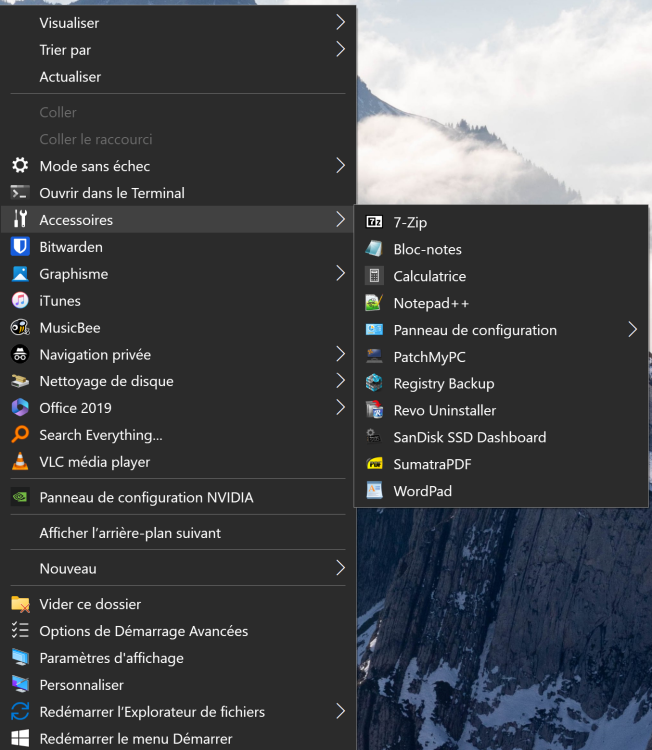Click the Redémarrer l'Explorateur refresh arrows icon
The width and height of the screenshot is (652, 750).
(x=20, y=711)
